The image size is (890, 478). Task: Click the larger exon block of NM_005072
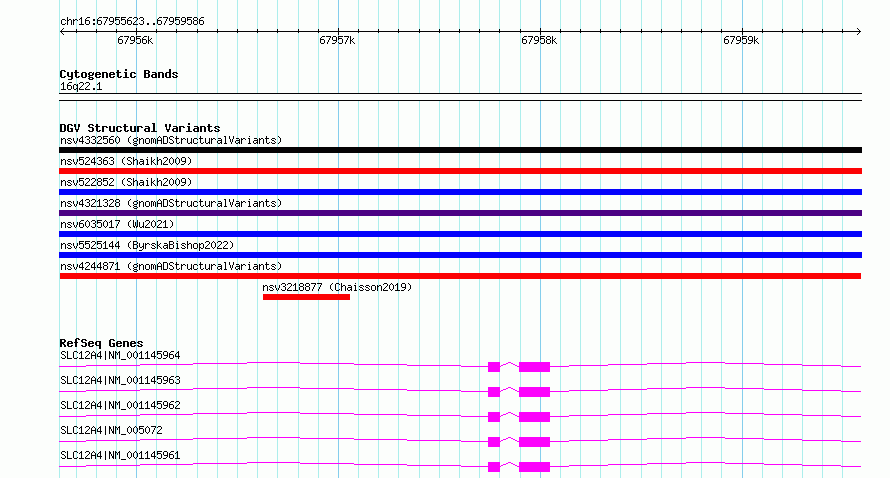[534, 442]
